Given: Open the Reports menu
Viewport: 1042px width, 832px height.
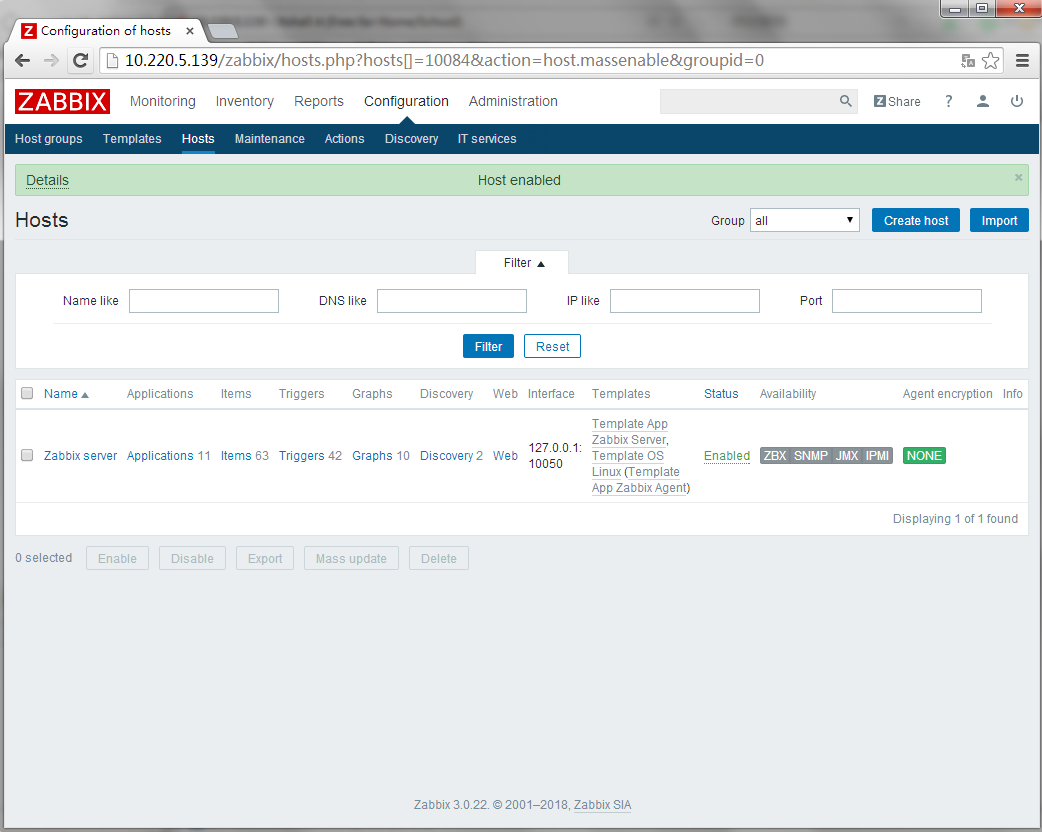Looking at the screenshot, I should [x=319, y=101].
